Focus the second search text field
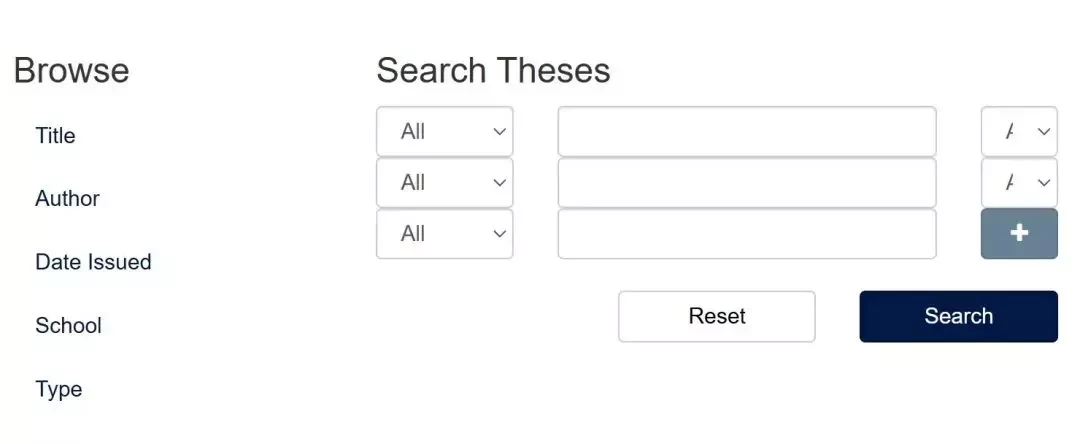 point(747,182)
